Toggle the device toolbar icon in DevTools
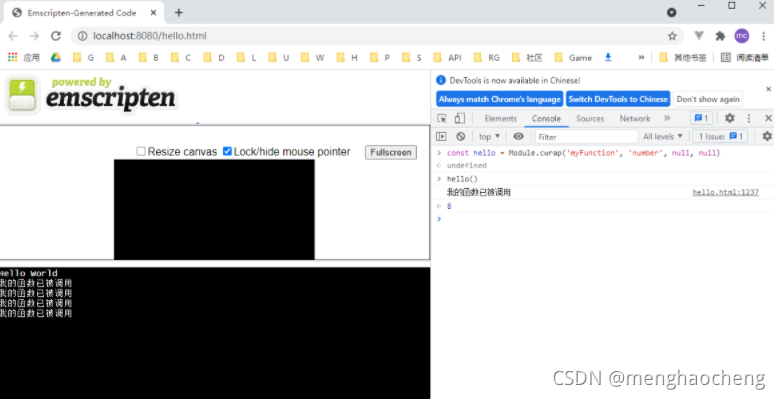This screenshot has height=399, width=780. 460,118
